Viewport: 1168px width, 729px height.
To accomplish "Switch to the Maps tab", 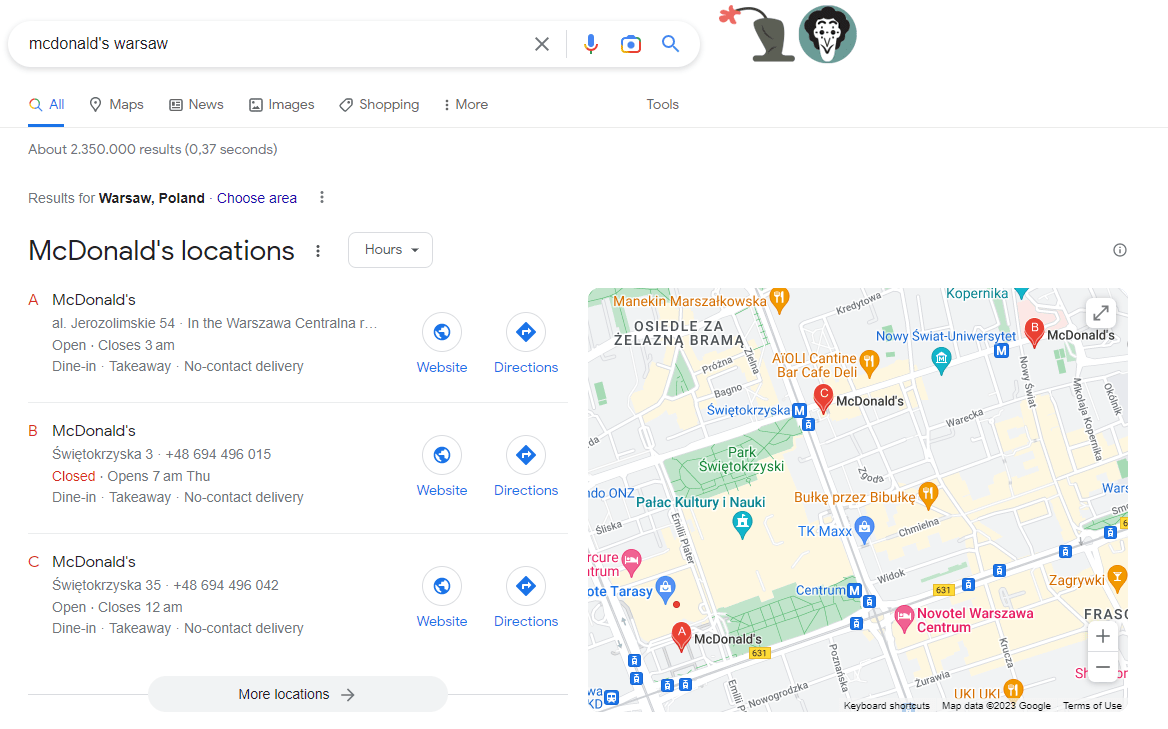I will point(116,104).
